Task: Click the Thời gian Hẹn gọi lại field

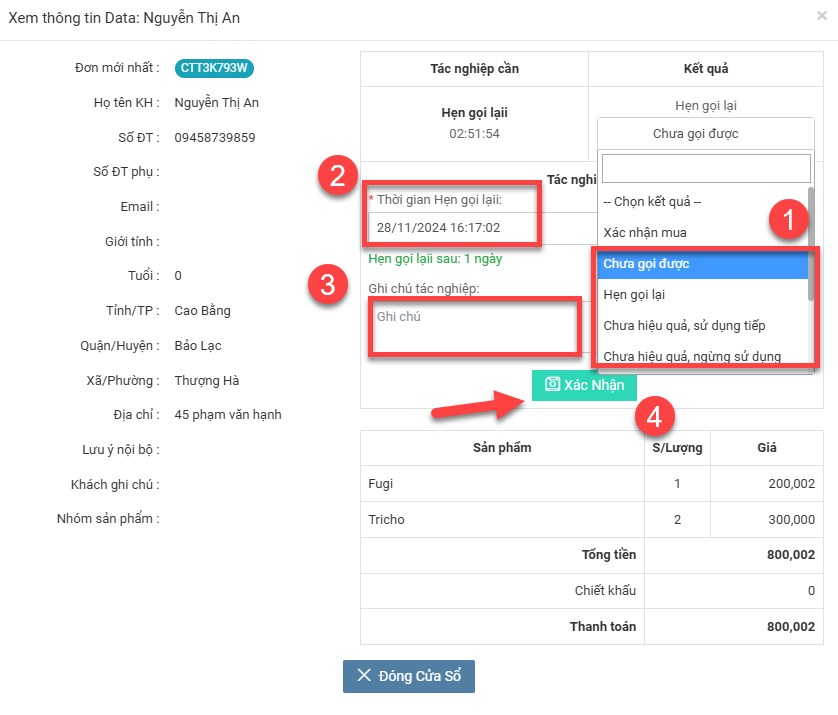Action: pos(453,227)
